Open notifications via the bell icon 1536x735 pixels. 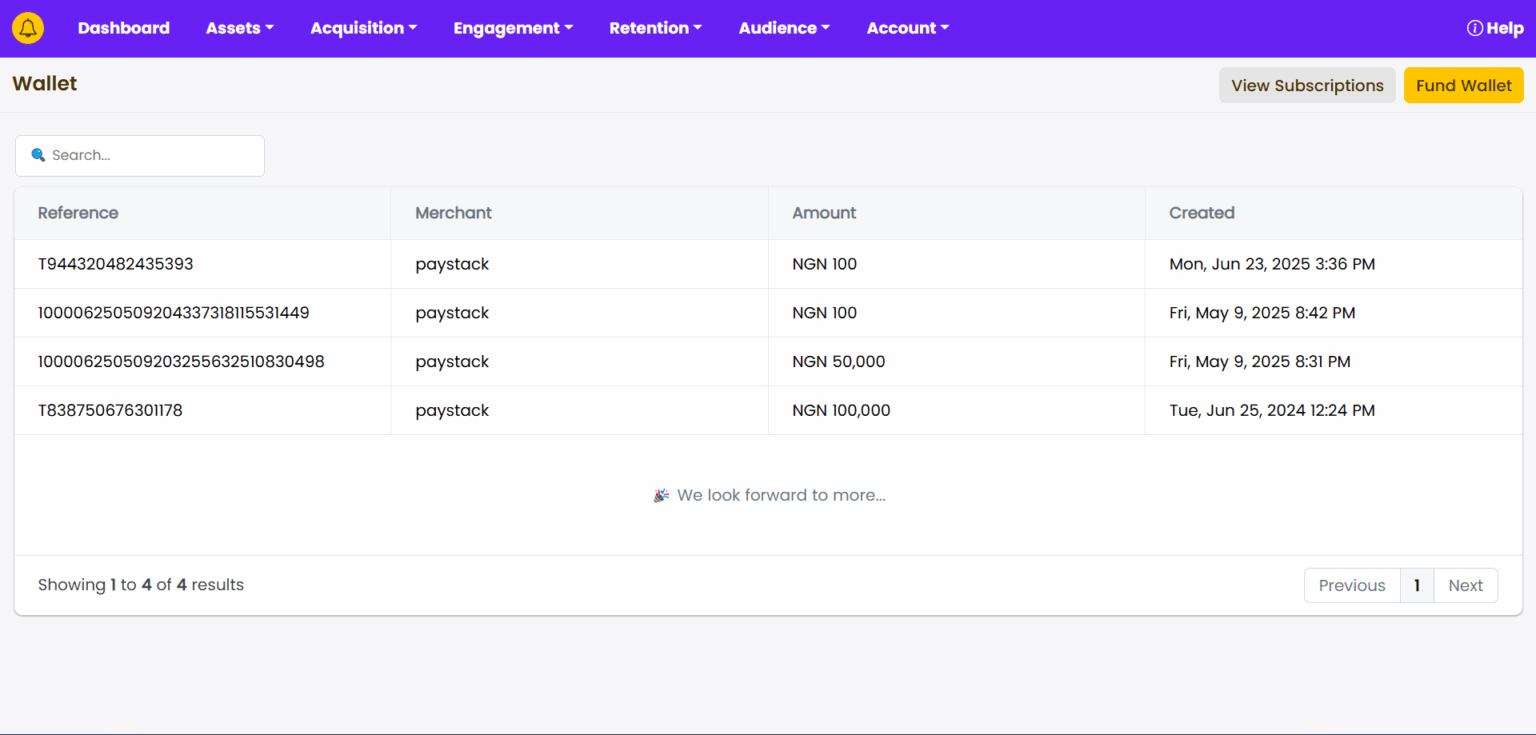tap(27, 27)
